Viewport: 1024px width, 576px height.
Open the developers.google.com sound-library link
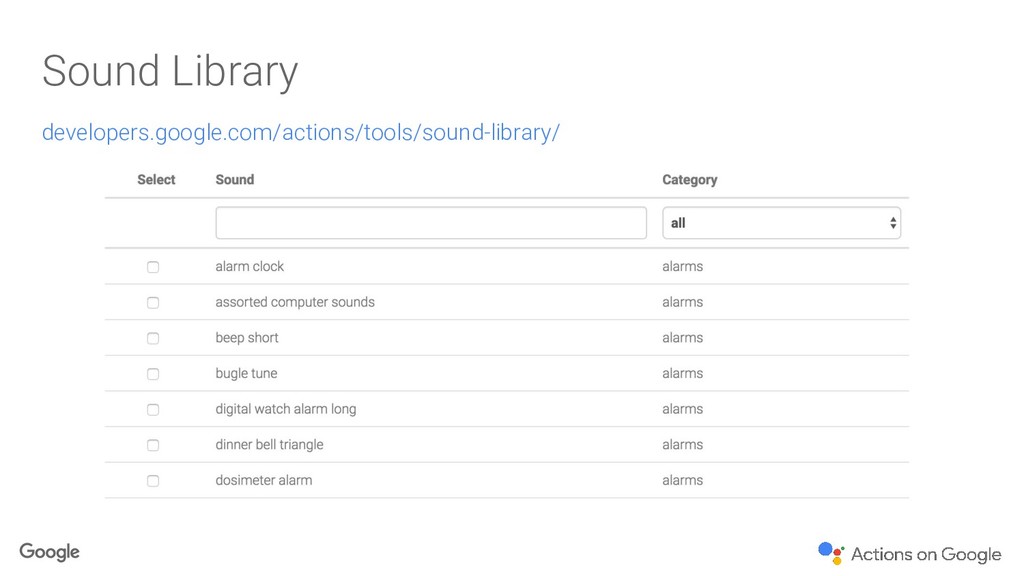click(301, 133)
